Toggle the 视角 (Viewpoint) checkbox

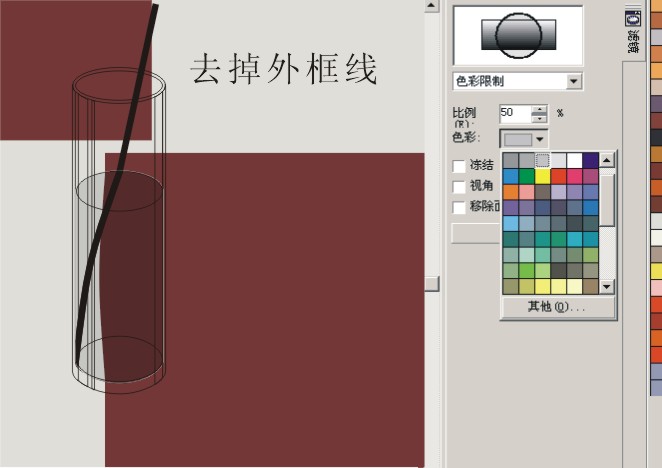[x=459, y=187]
